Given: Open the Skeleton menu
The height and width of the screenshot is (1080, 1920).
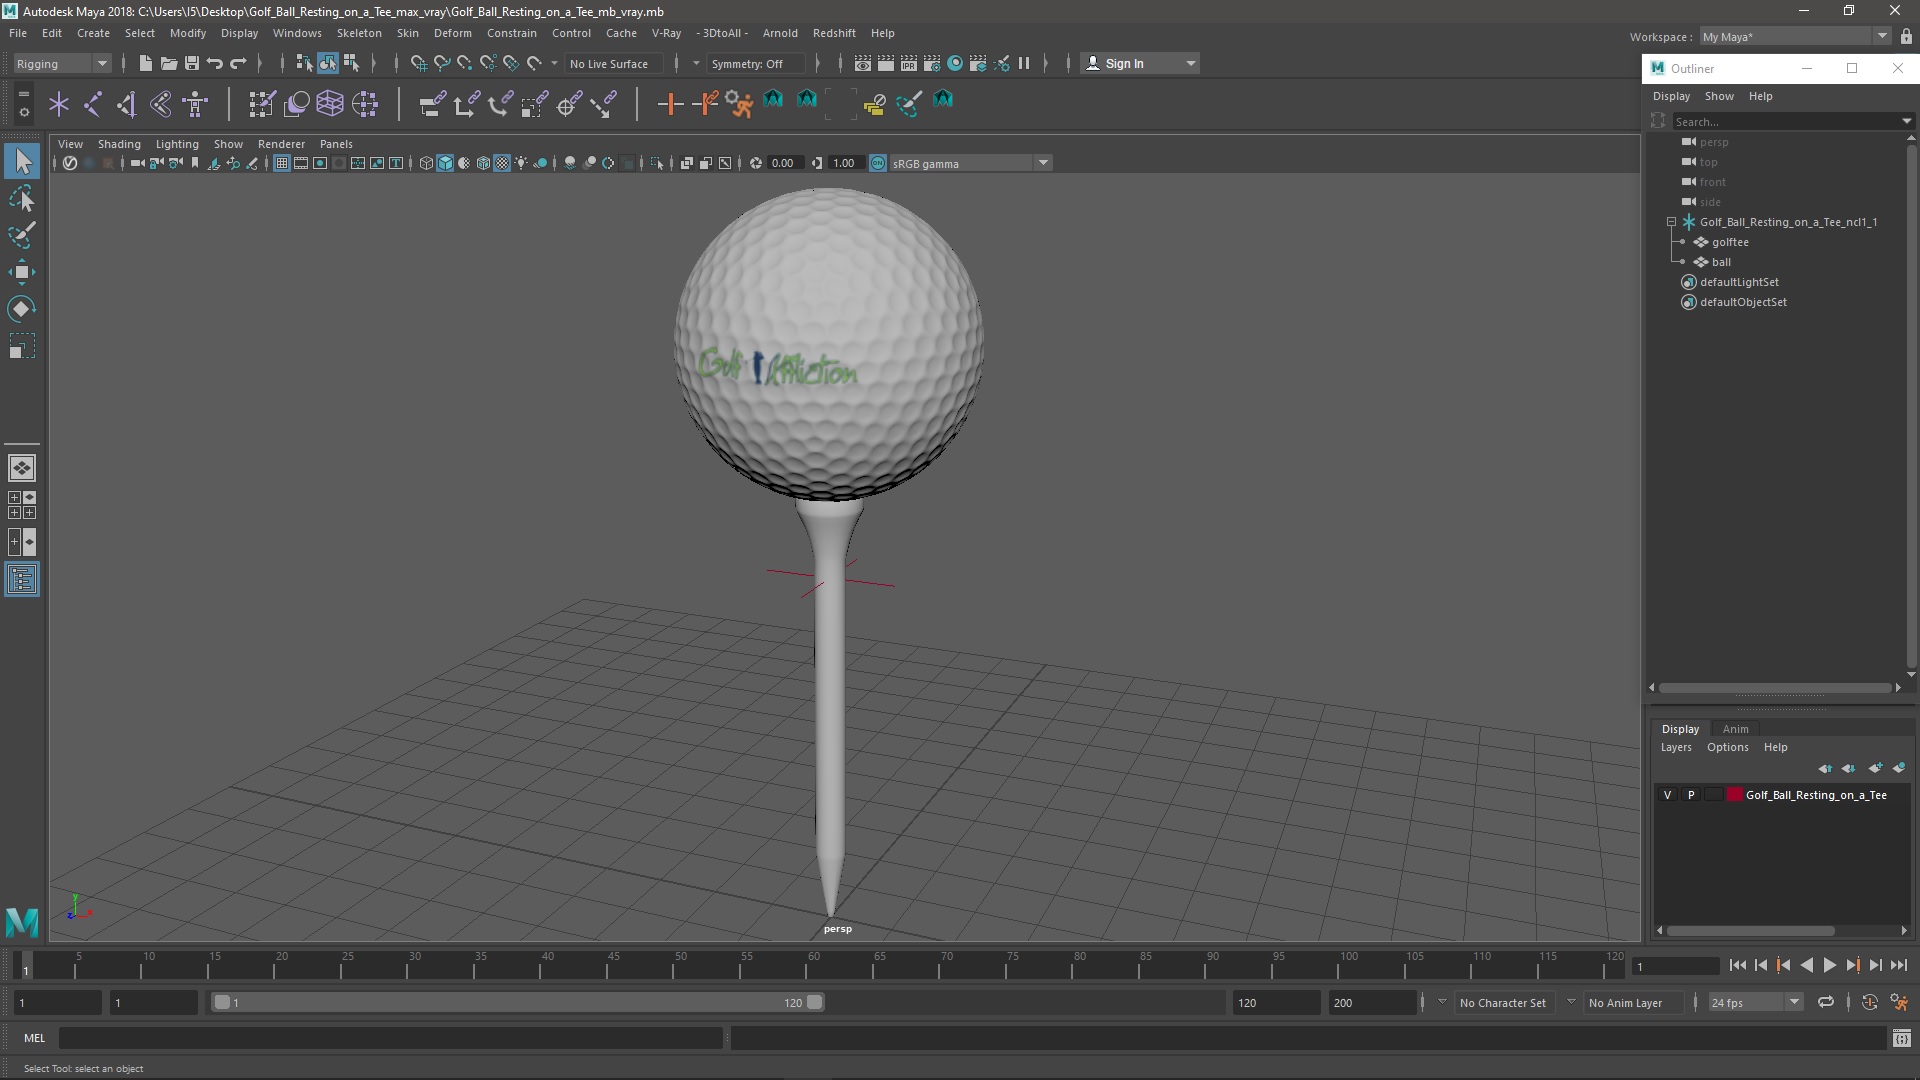Looking at the screenshot, I should (359, 33).
